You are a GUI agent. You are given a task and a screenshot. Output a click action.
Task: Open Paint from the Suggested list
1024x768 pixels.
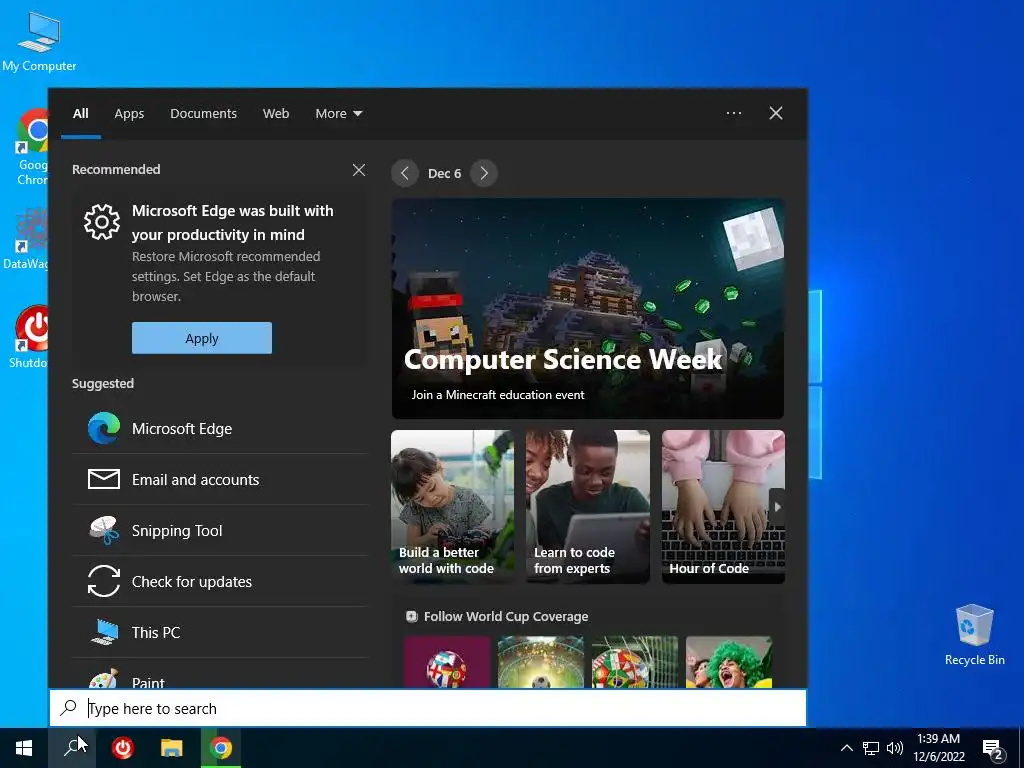coord(219,679)
